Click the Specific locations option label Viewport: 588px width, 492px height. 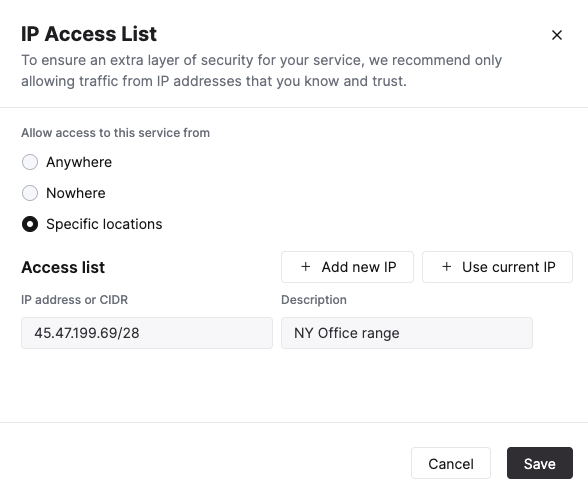104,224
